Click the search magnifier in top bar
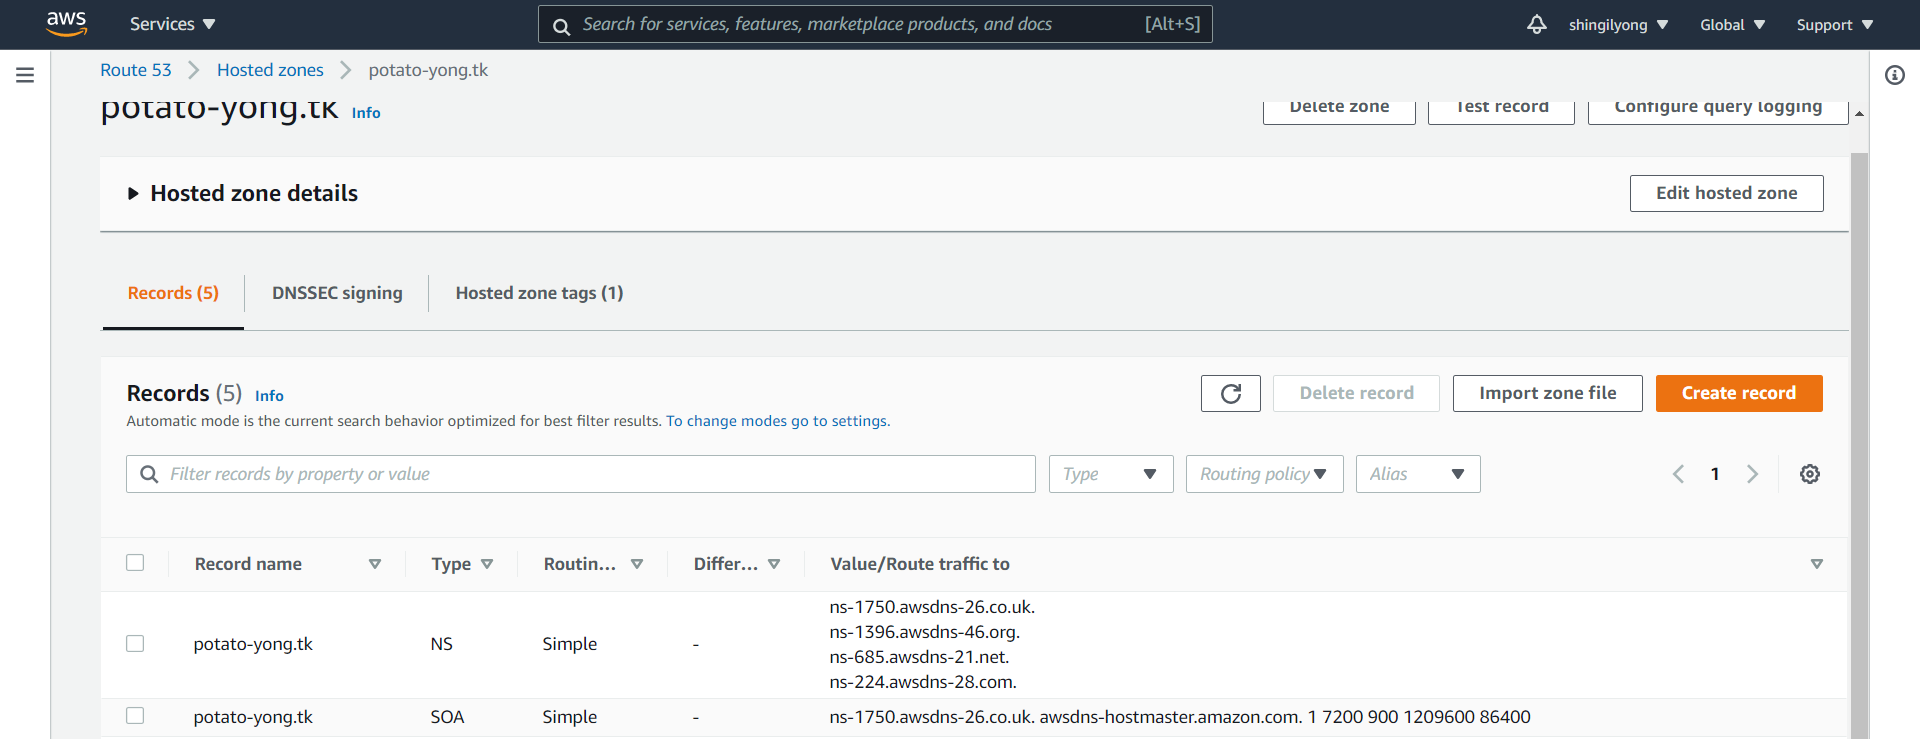1920x739 pixels. tap(562, 26)
